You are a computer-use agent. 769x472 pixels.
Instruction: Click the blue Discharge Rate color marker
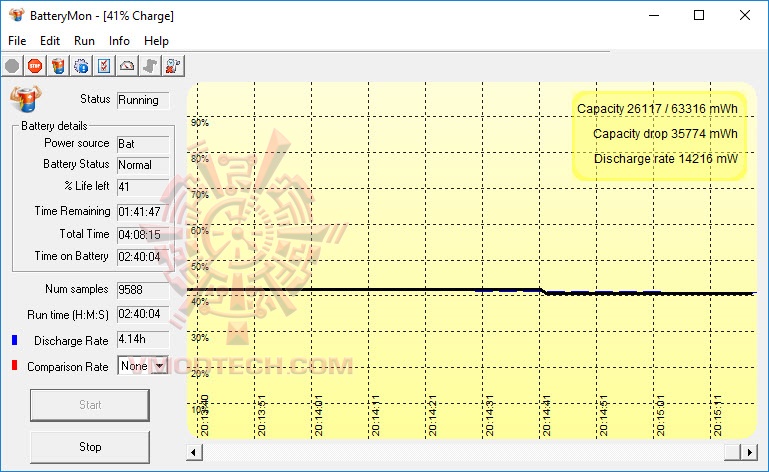pyautogui.click(x=14, y=340)
